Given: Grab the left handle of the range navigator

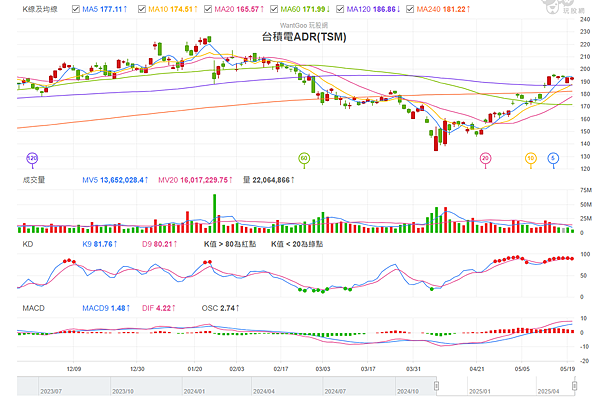Looking at the screenshot, I should click(x=437, y=386).
